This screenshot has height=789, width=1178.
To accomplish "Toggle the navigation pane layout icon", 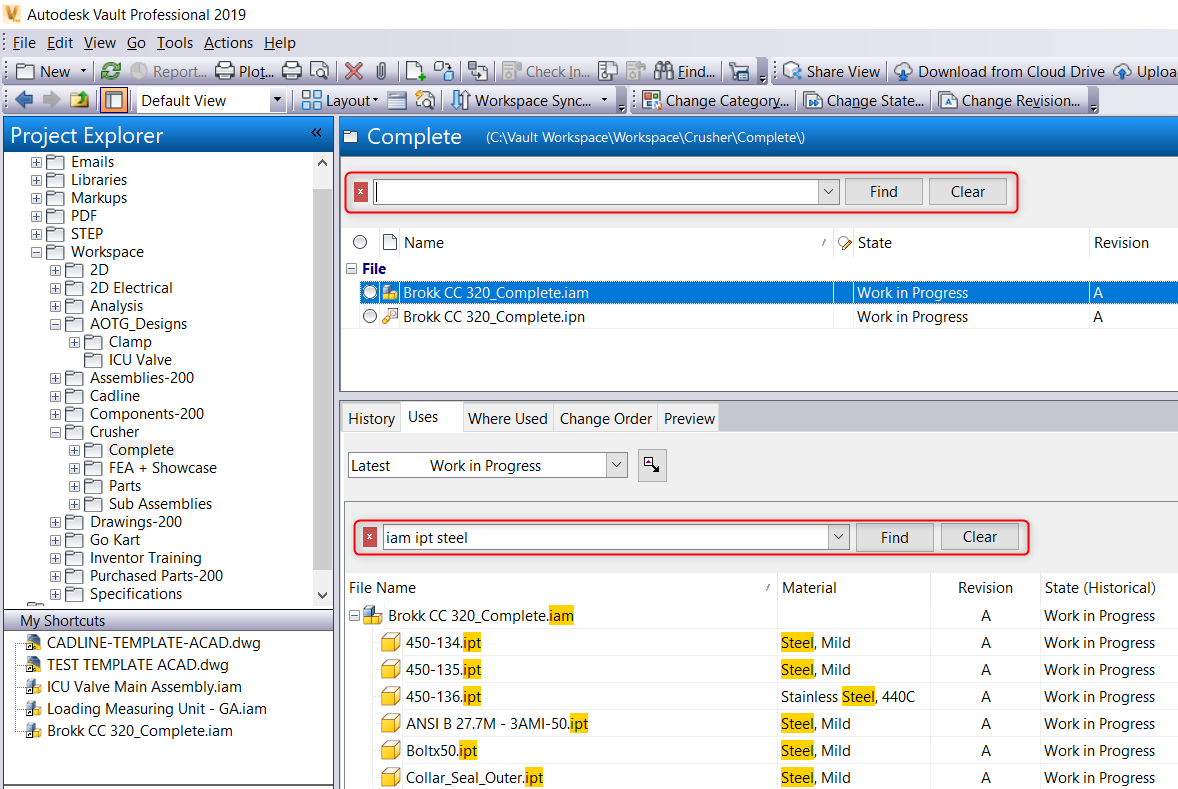I will [x=113, y=100].
